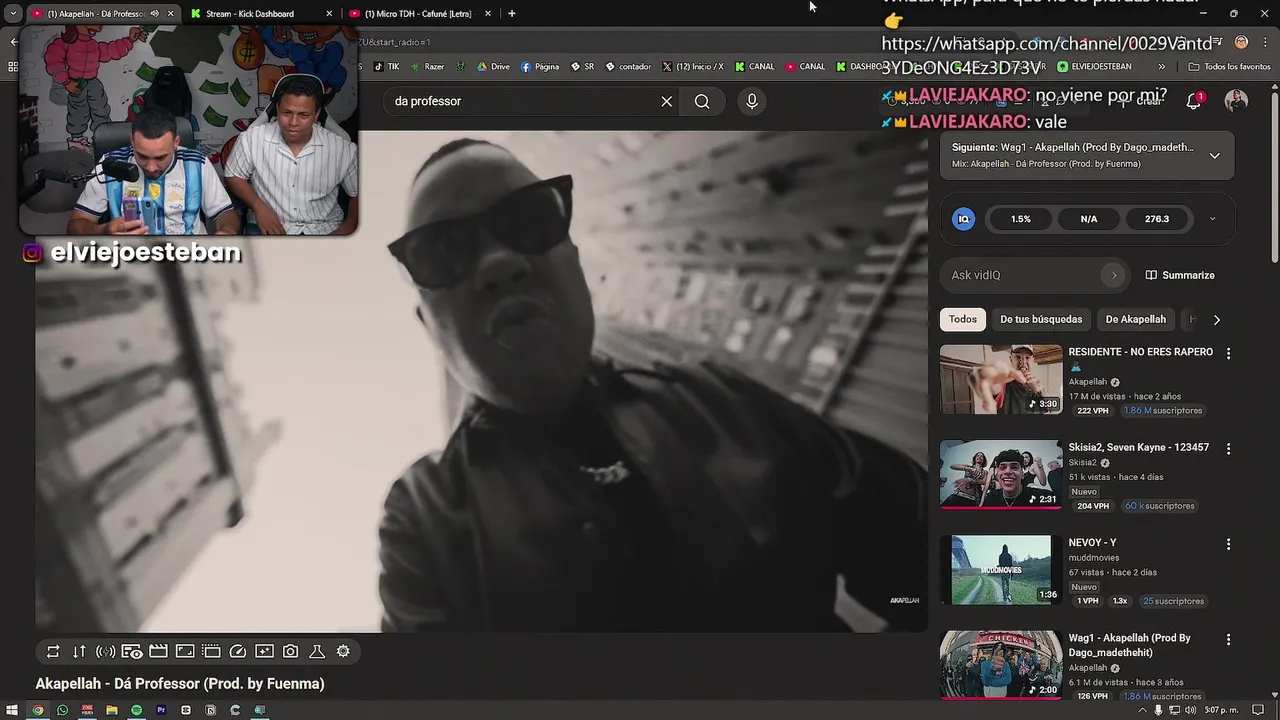The height and width of the screenshot is (720, 1280).
Task: Open the 'NEVOY - Y' title link
Action: tap(1092, 543)
